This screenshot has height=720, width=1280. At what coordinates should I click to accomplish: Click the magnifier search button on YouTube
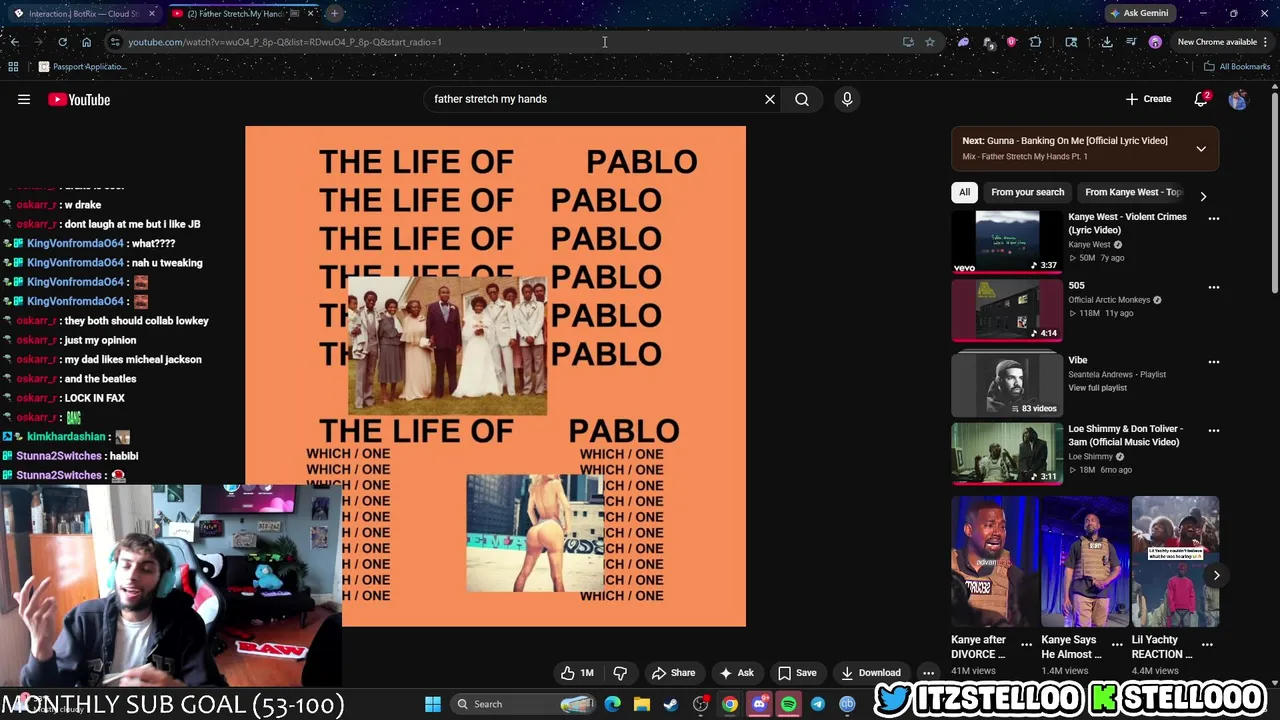802,99
